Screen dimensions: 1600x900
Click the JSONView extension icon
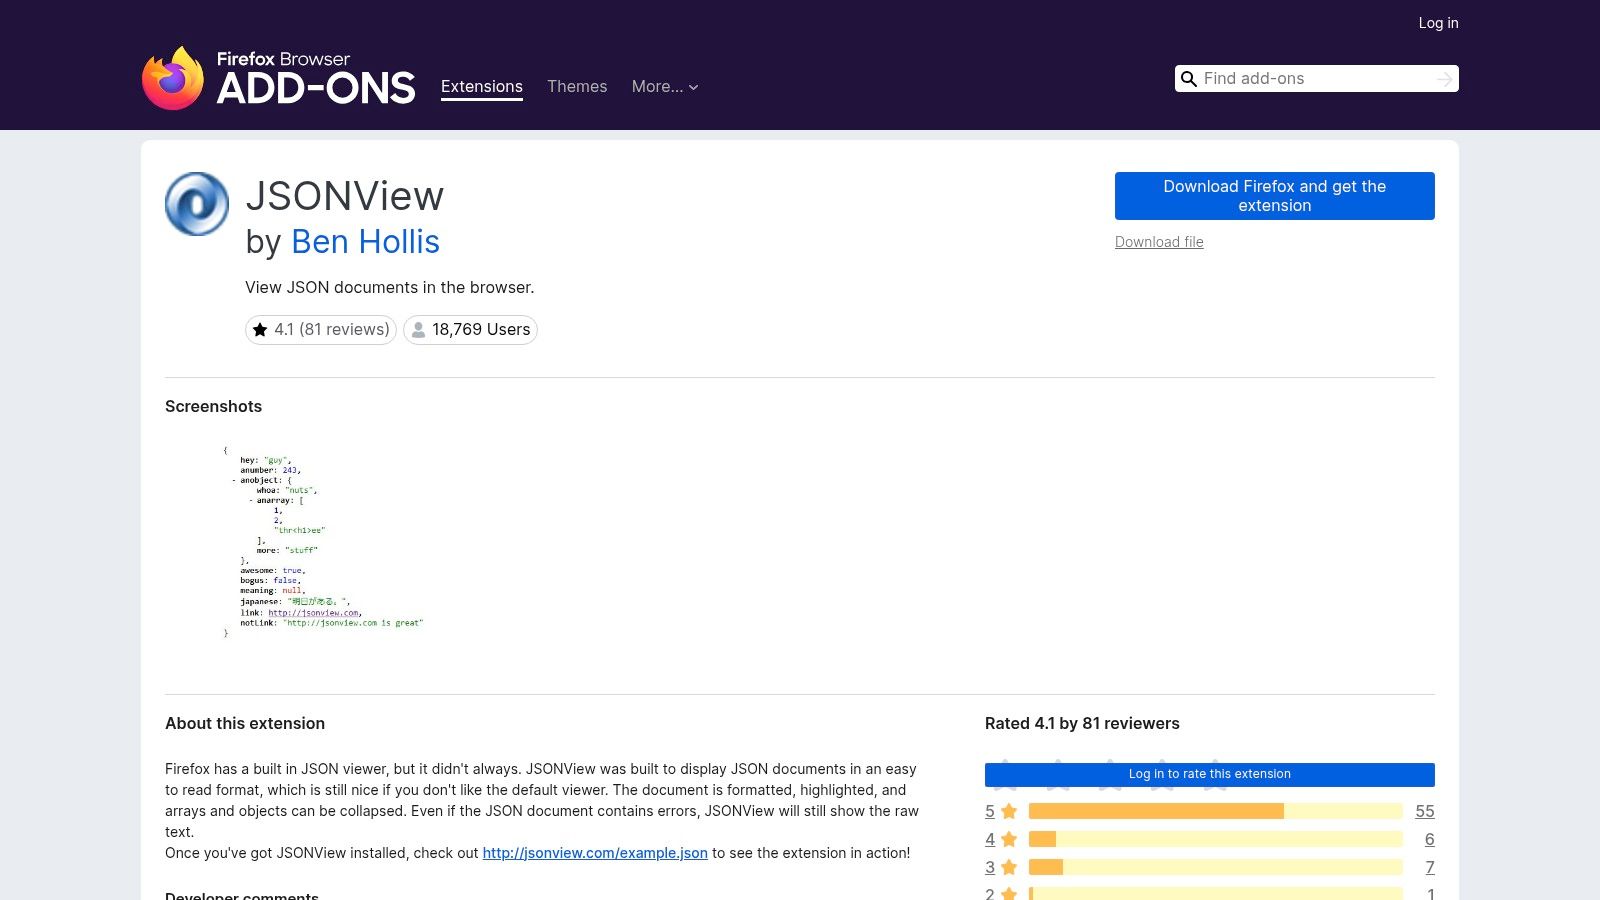pyautogui.click(x=196, y=203)
